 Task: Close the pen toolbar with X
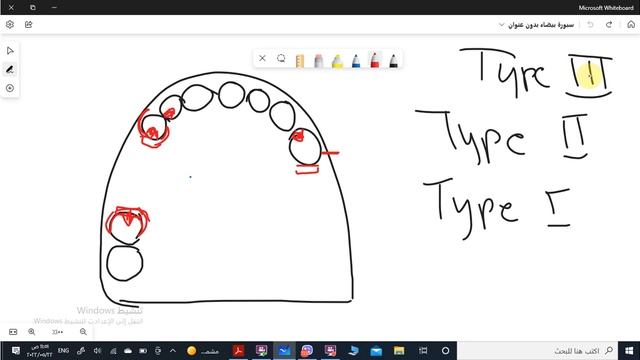tap(262, 58)
